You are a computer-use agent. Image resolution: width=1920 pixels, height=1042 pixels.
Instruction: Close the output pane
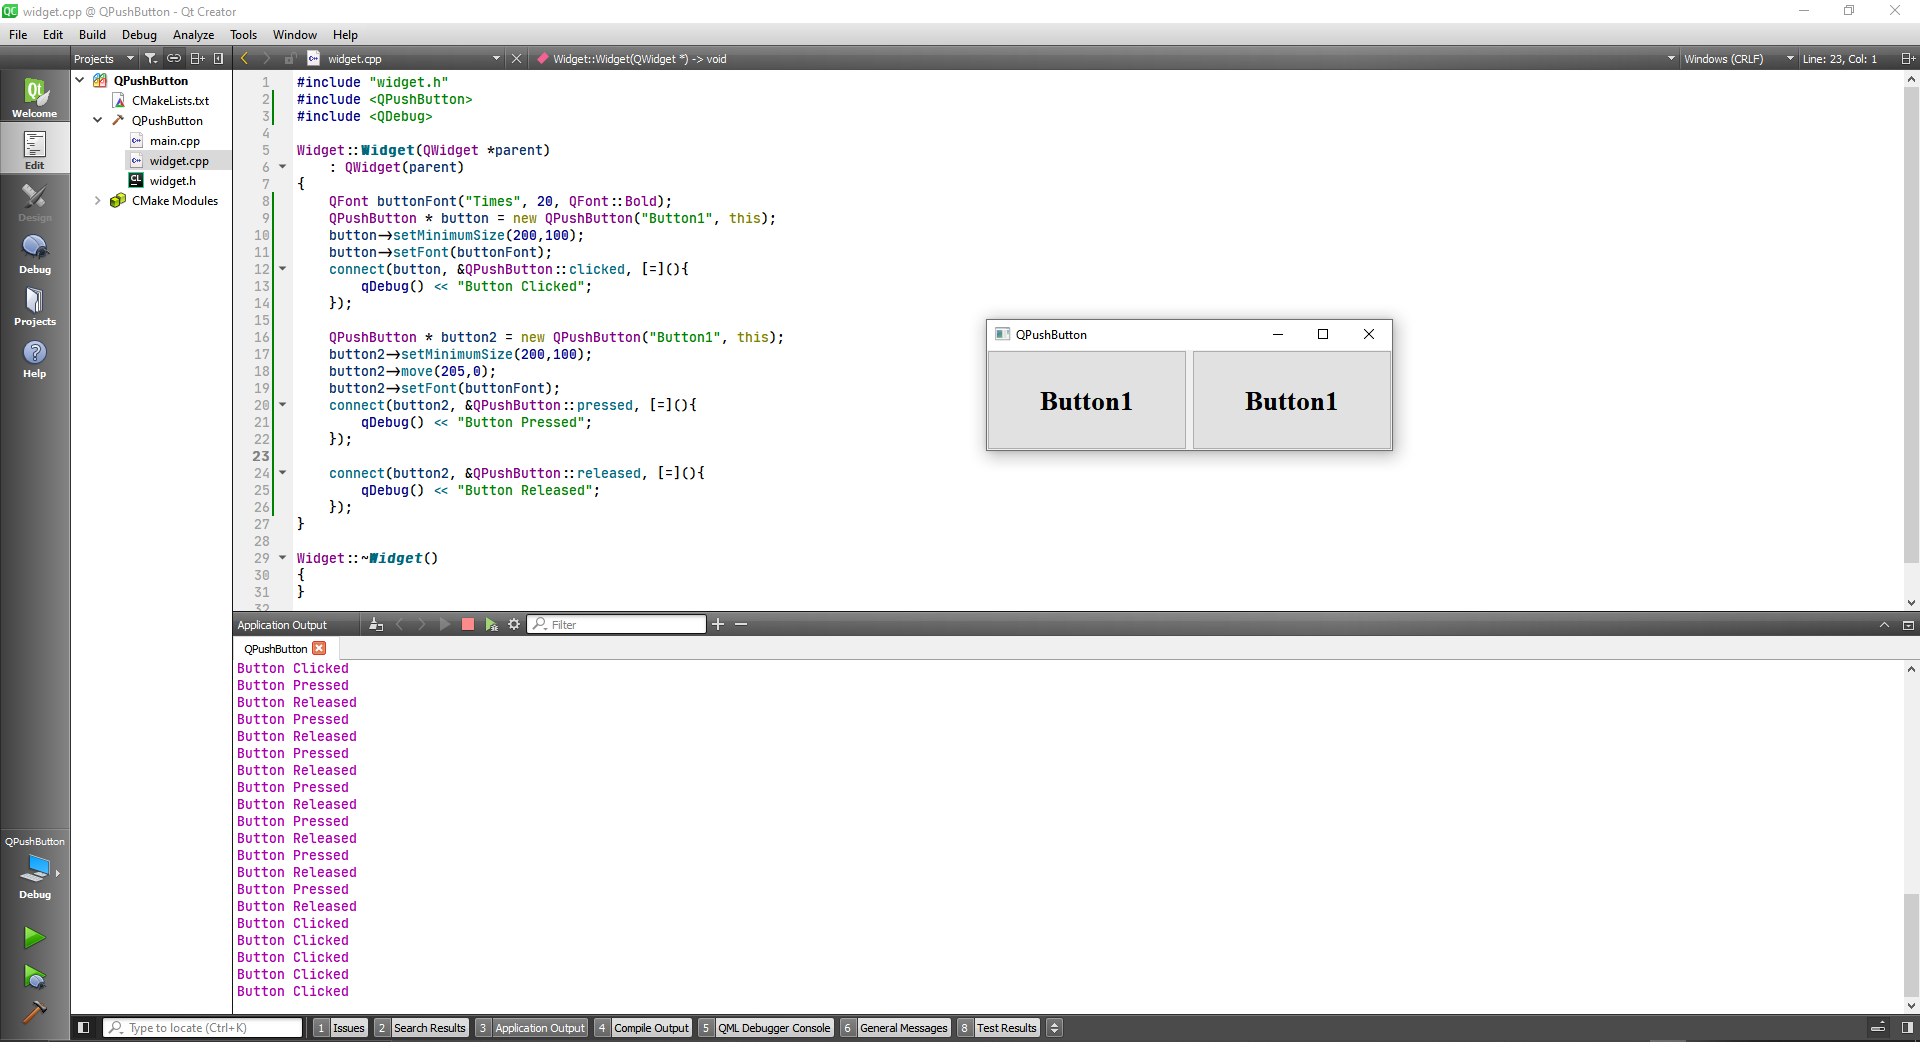[x=1908, y=625]
